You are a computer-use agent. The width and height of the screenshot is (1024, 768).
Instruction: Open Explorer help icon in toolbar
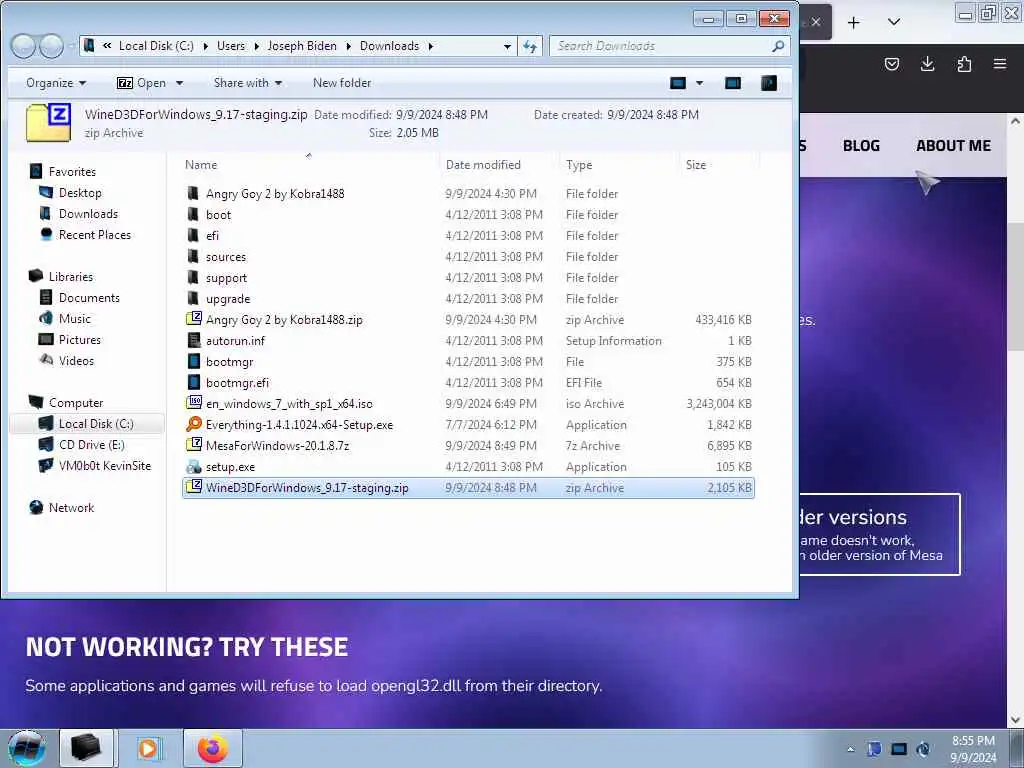[x=769, y=83]
